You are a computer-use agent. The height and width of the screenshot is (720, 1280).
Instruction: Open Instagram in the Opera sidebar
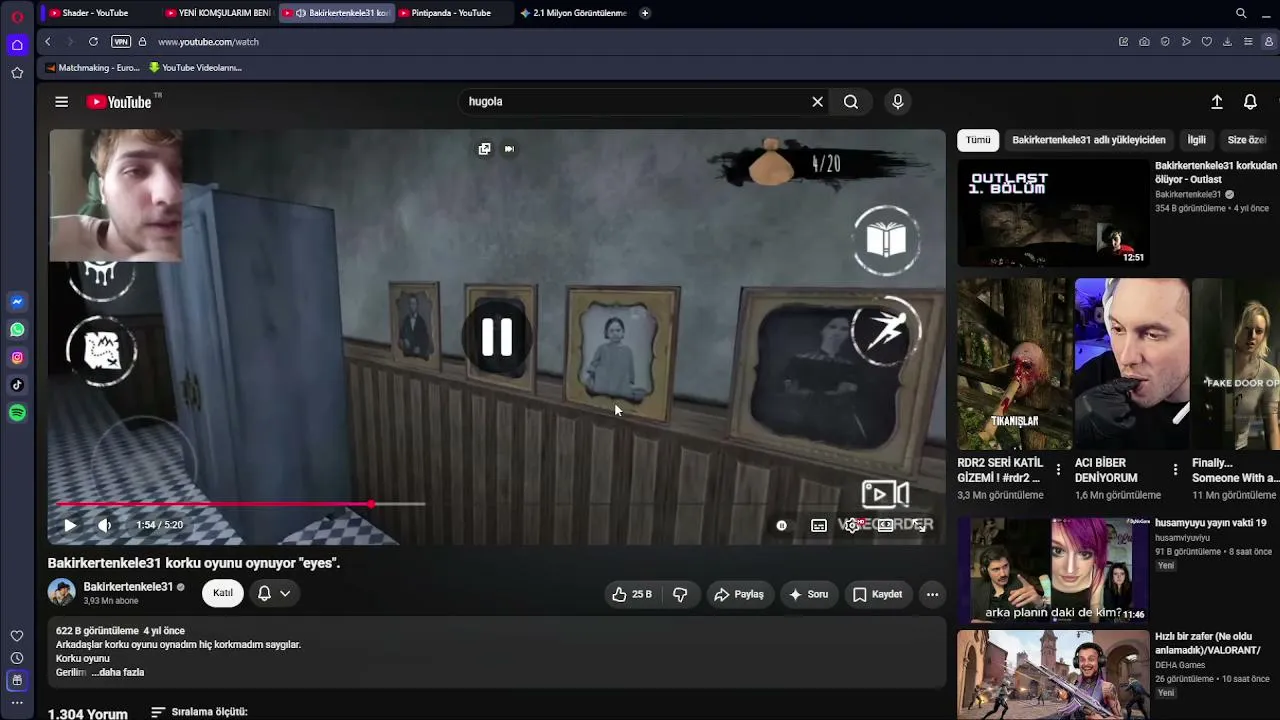[17, 358]
